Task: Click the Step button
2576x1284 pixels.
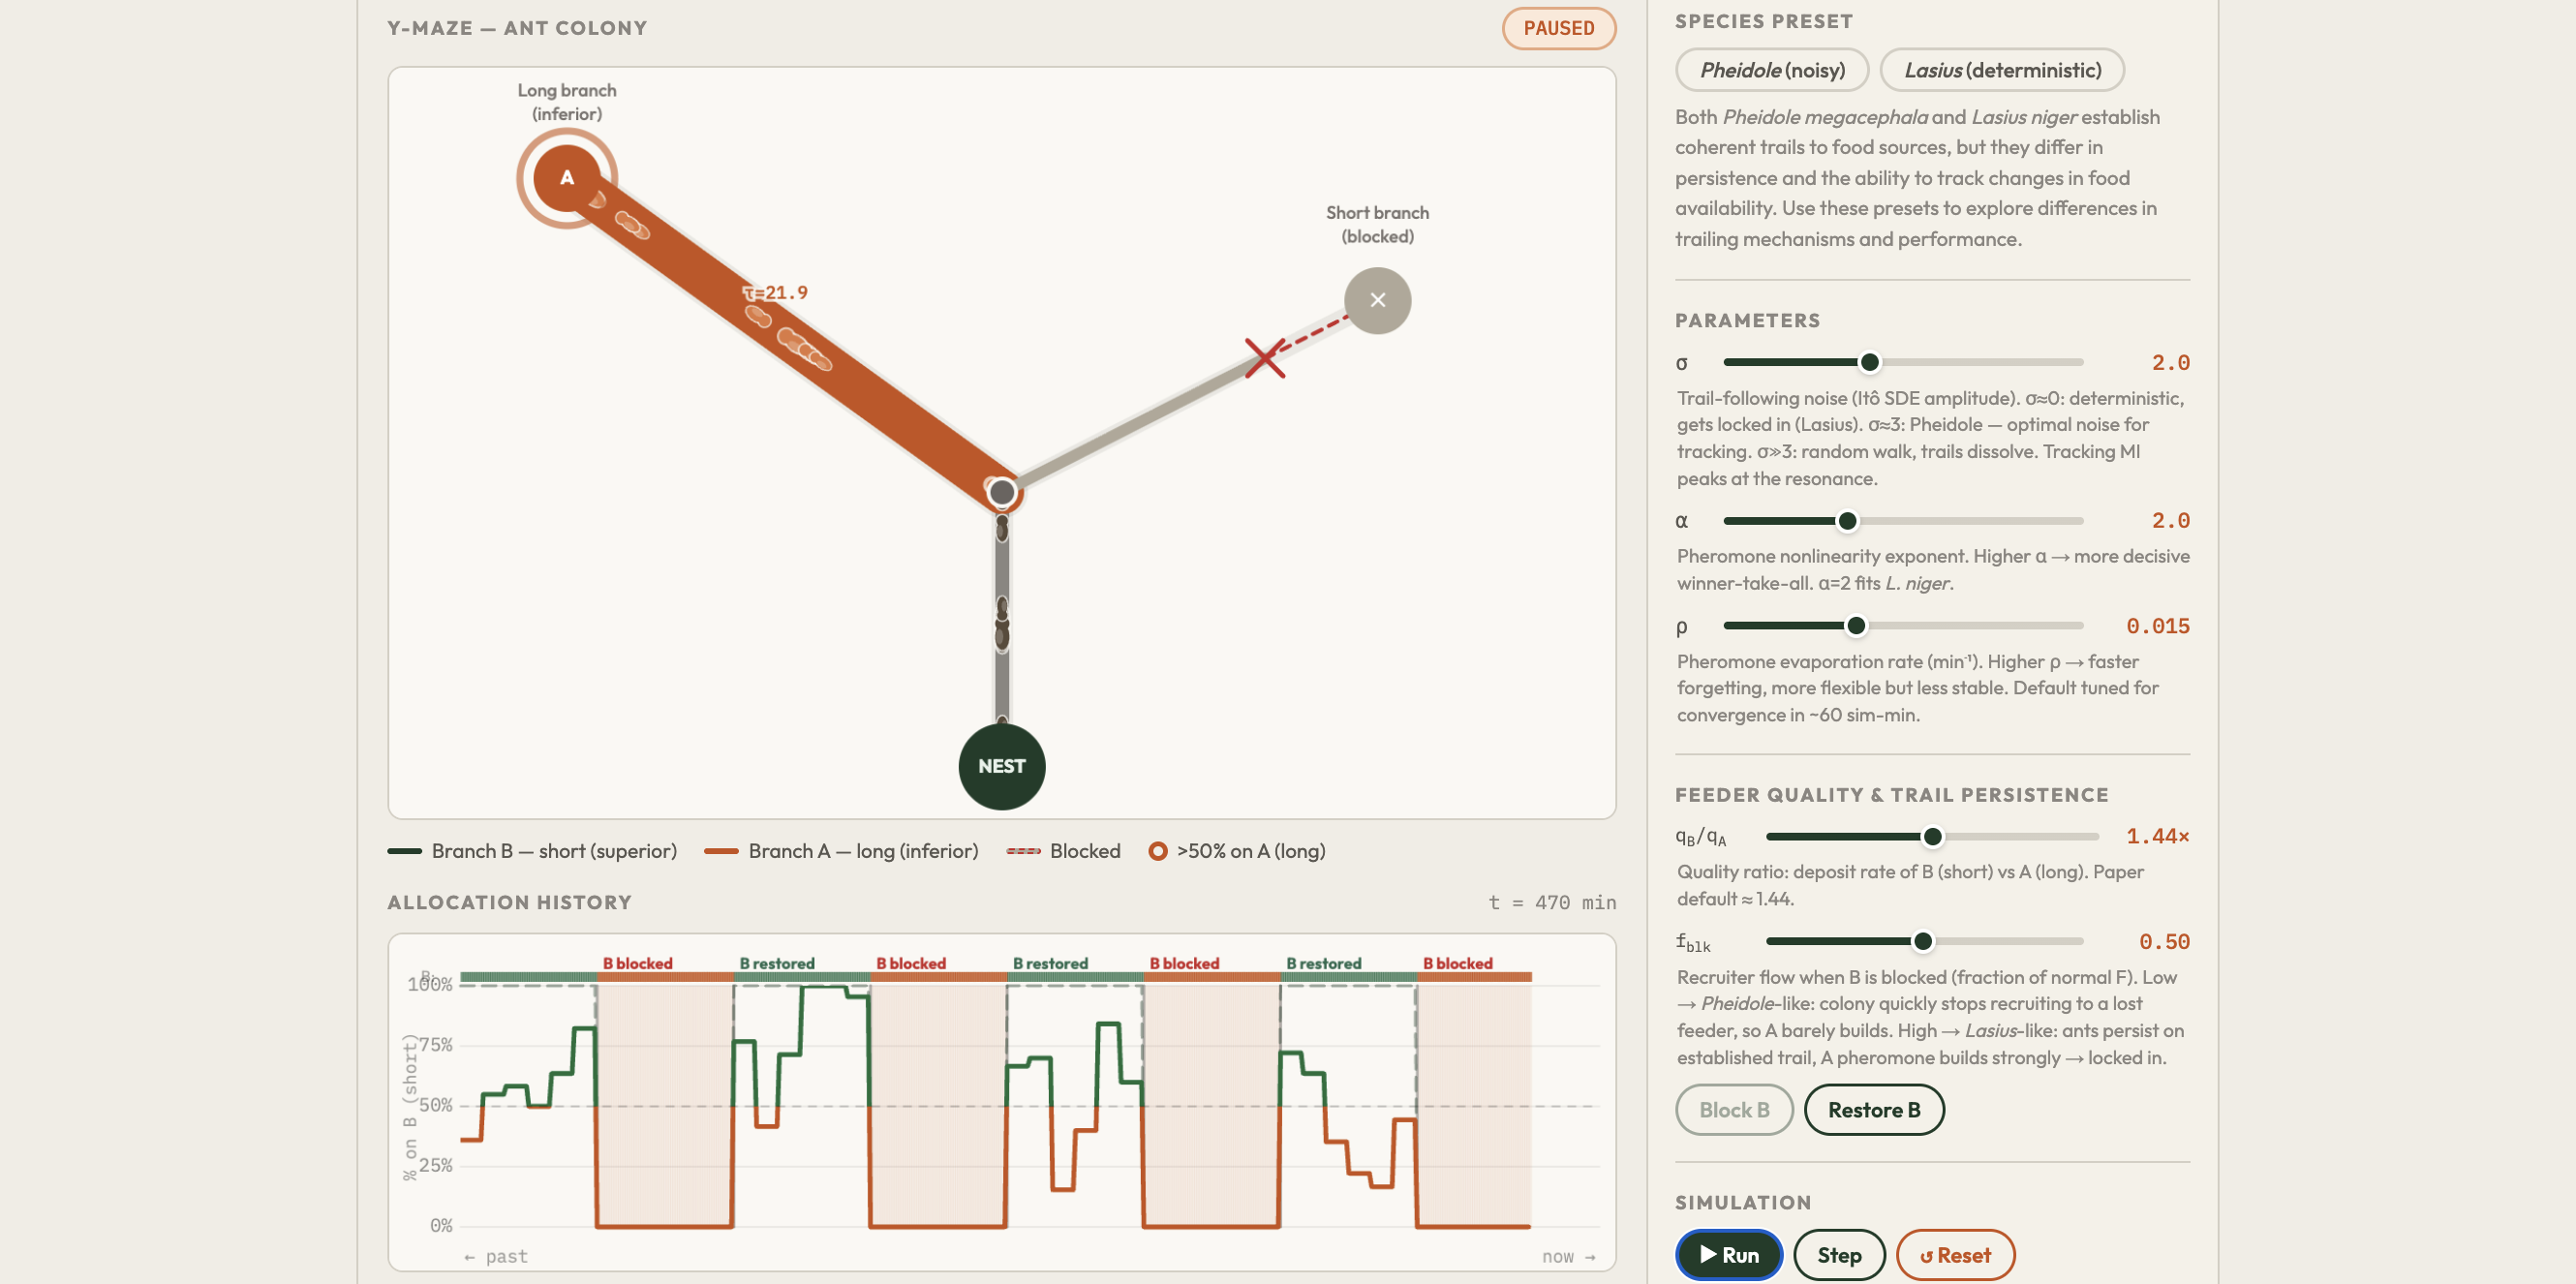Action: pyautogui.click(x=1840, y=1255)
